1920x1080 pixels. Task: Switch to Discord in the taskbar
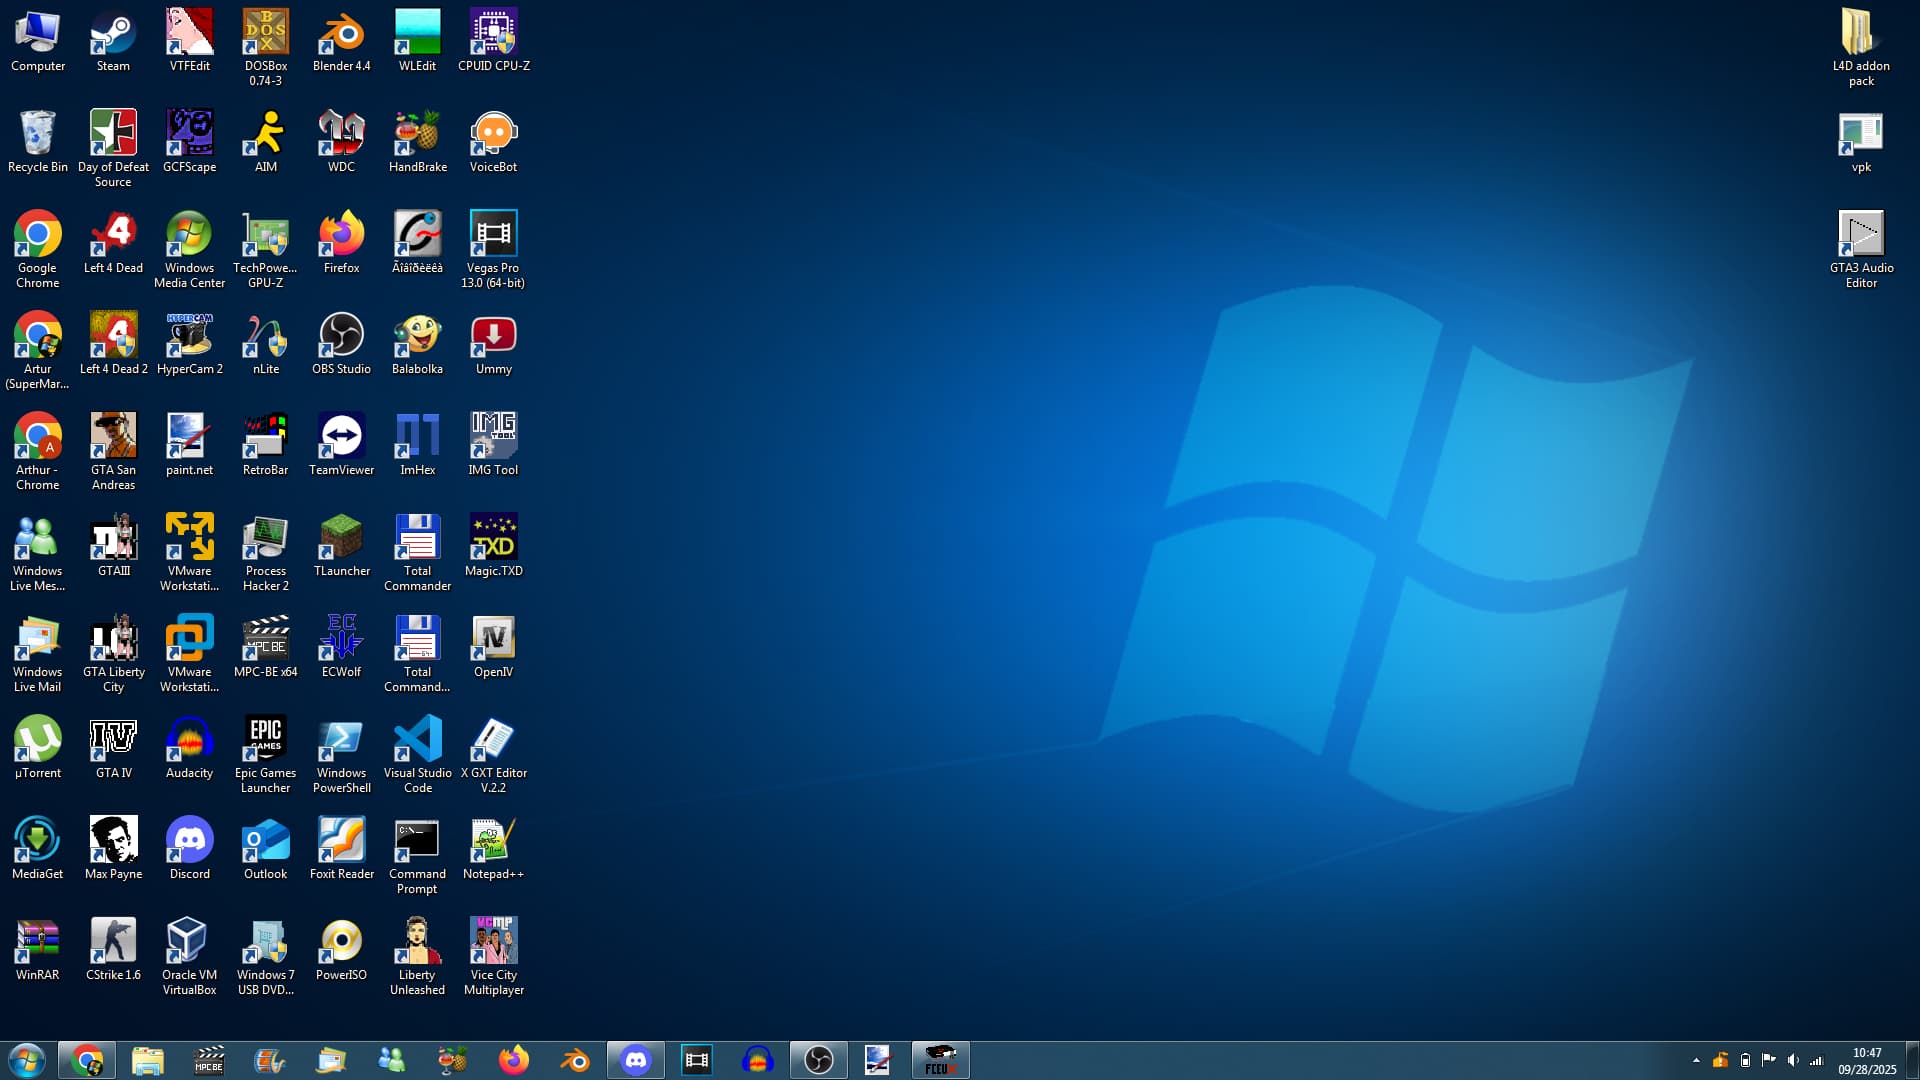[636, 1060]
